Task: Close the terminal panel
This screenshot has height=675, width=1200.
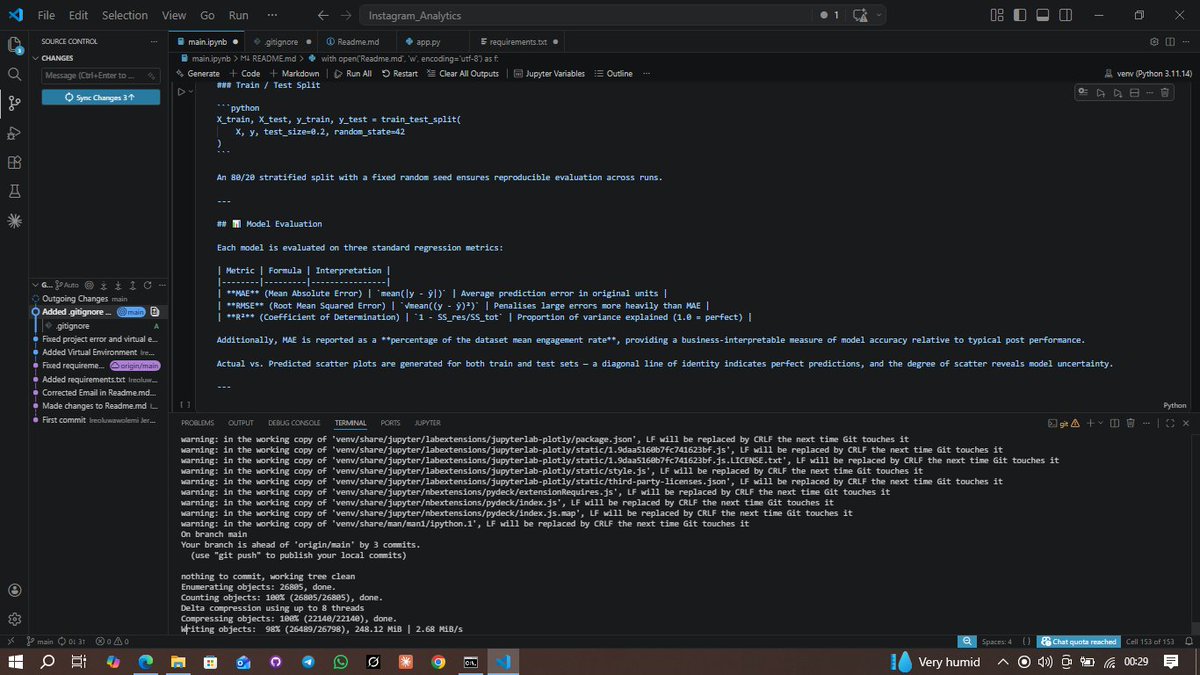Action: click(x=1185, y=423)
